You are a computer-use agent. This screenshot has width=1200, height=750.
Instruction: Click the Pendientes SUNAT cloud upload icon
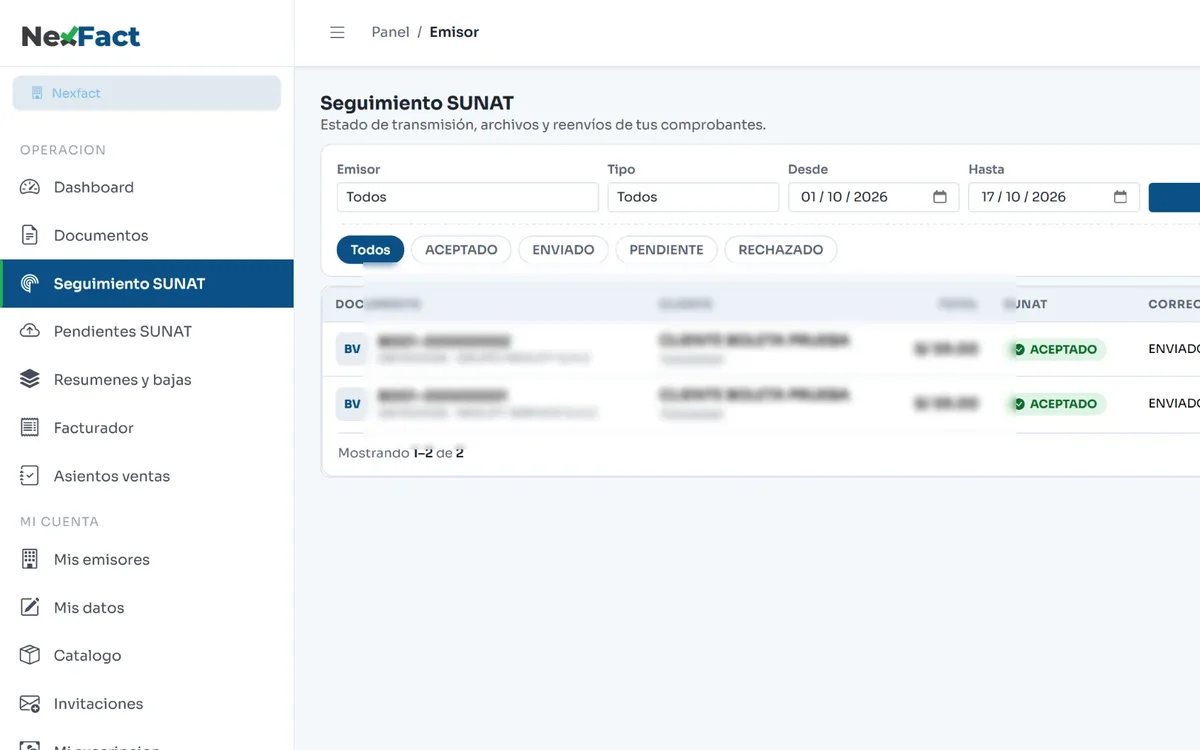[x=30, y=331]
